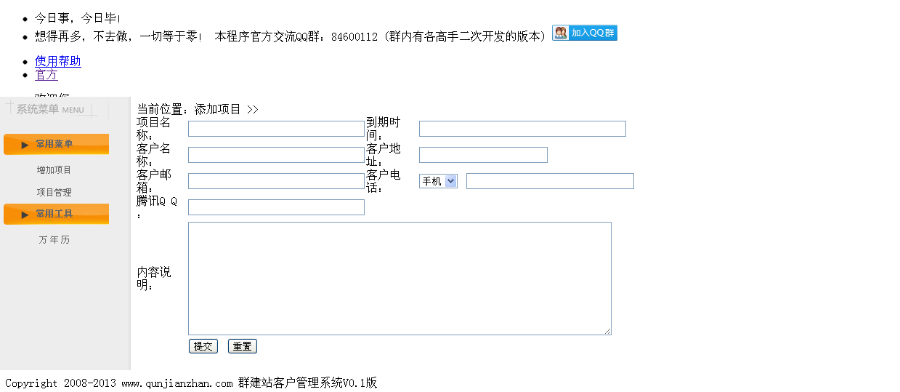Click the 今日事，今日毕 slogan text
The image size is (900, 392).
coord(77,18)
